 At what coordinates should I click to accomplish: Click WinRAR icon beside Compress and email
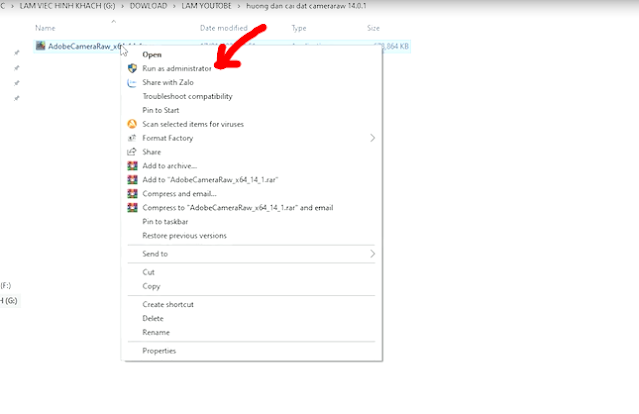[x=132, y=194]
